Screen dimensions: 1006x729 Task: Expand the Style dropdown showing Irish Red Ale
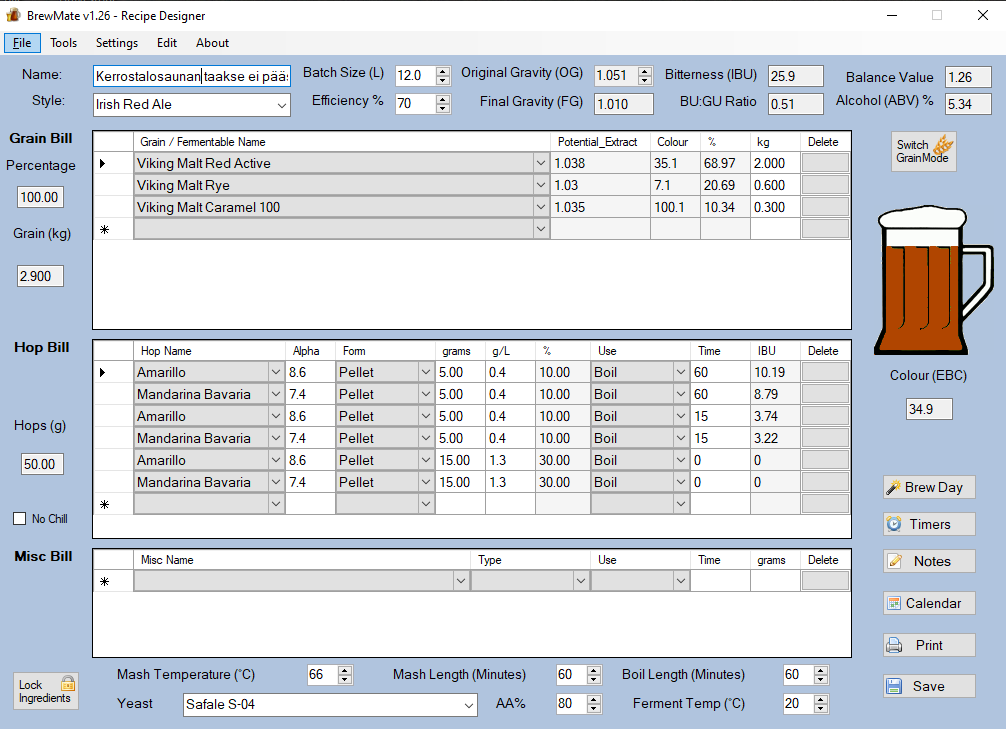[x=281, y=105]
